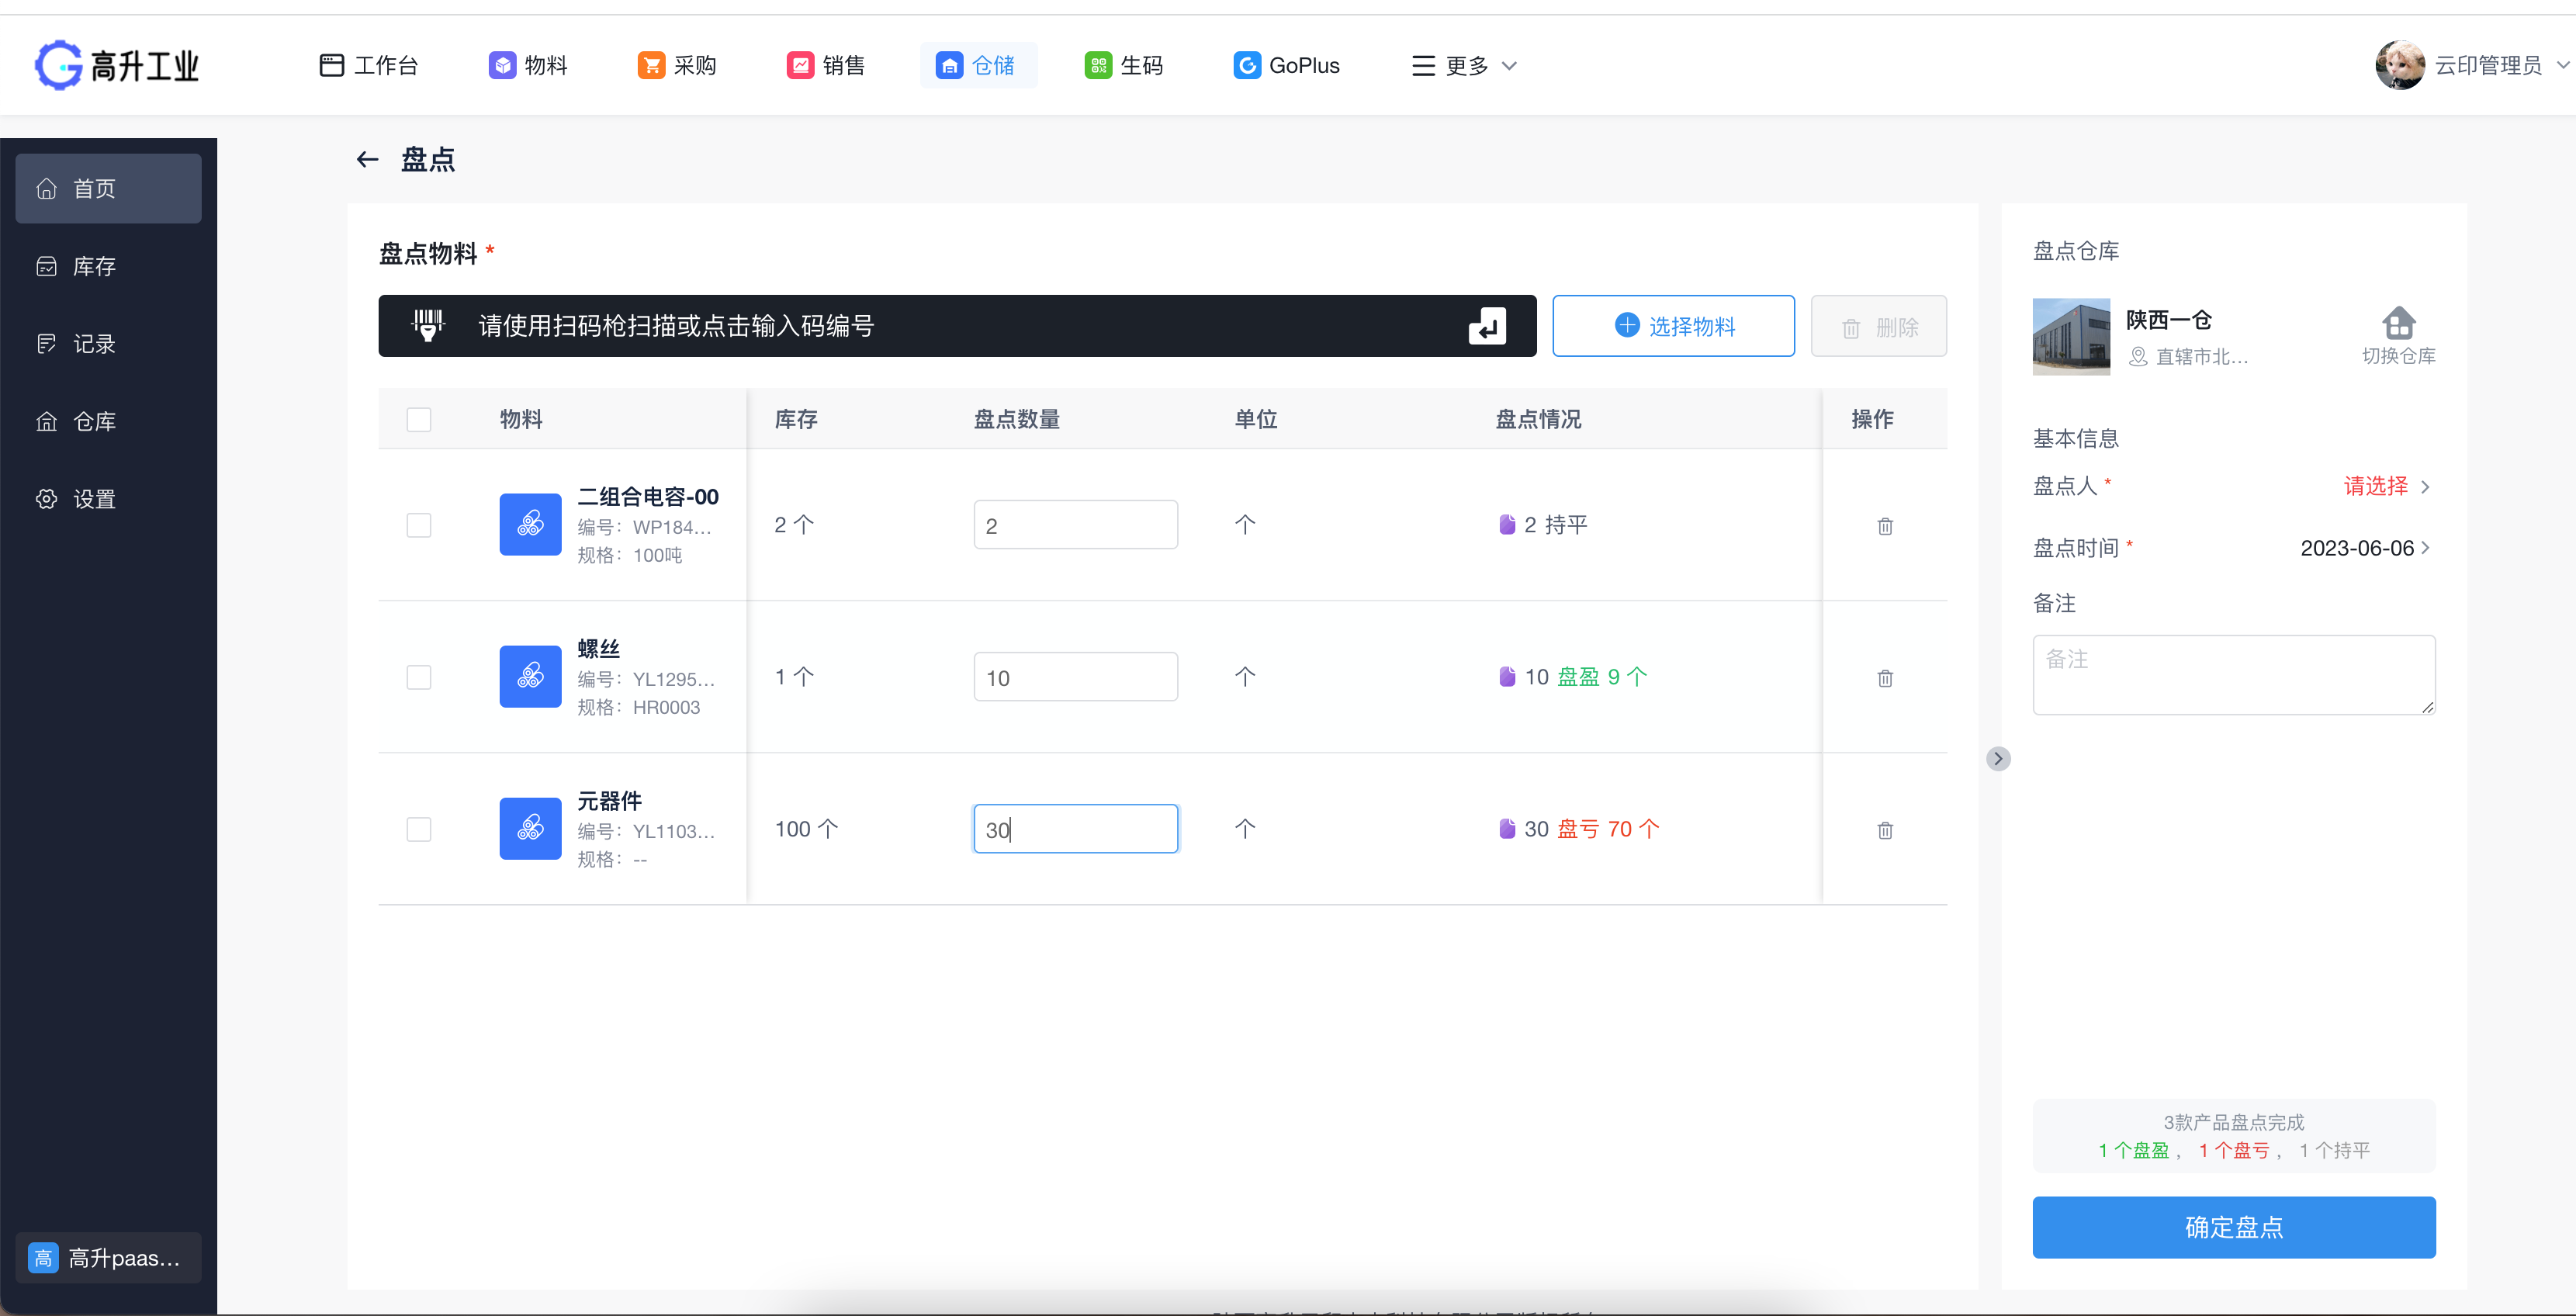This screenshot has width=2576, height=1316.
Task: Click the 设置 gear icon in sidebar
Action: (x=46, y=499)
